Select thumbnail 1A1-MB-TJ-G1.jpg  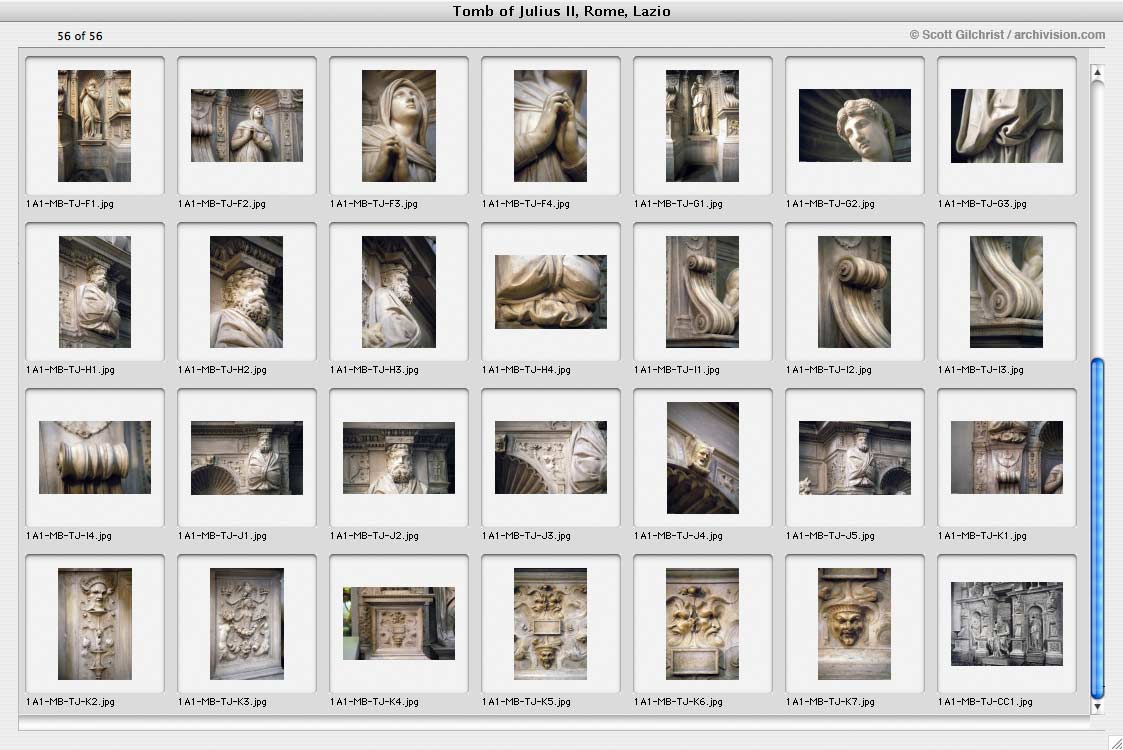(x=702, y=125)
